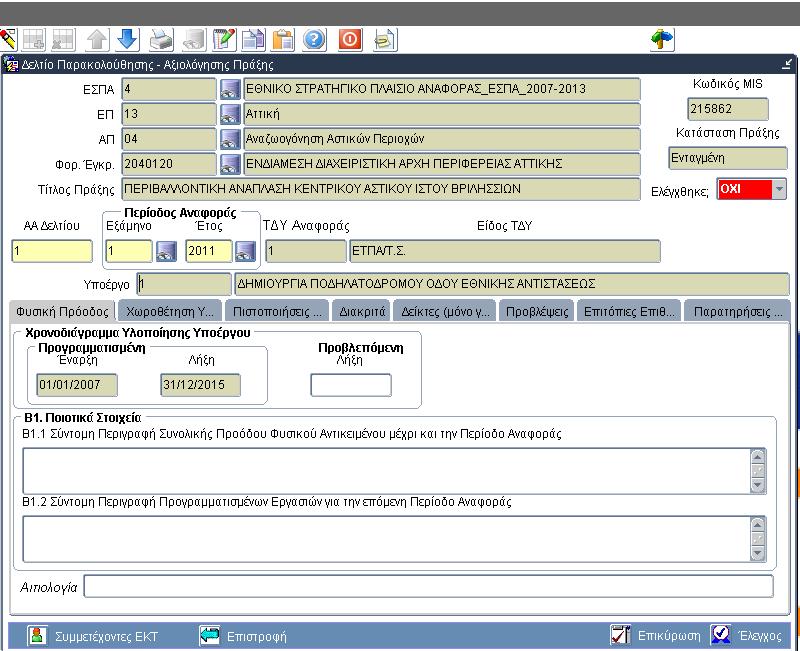Click the ΑΑ Δελτίου input field
Screen dimensions: 800x651
pyautogui.click(x=52, y=252)
